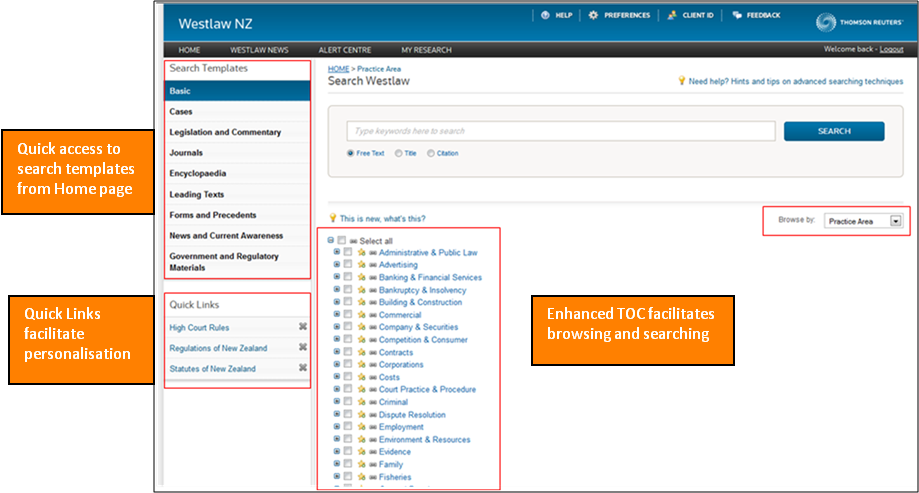The image size is (919, 493).
Task: Select Government and Regulatory Materials template
Action: [237, 261]
